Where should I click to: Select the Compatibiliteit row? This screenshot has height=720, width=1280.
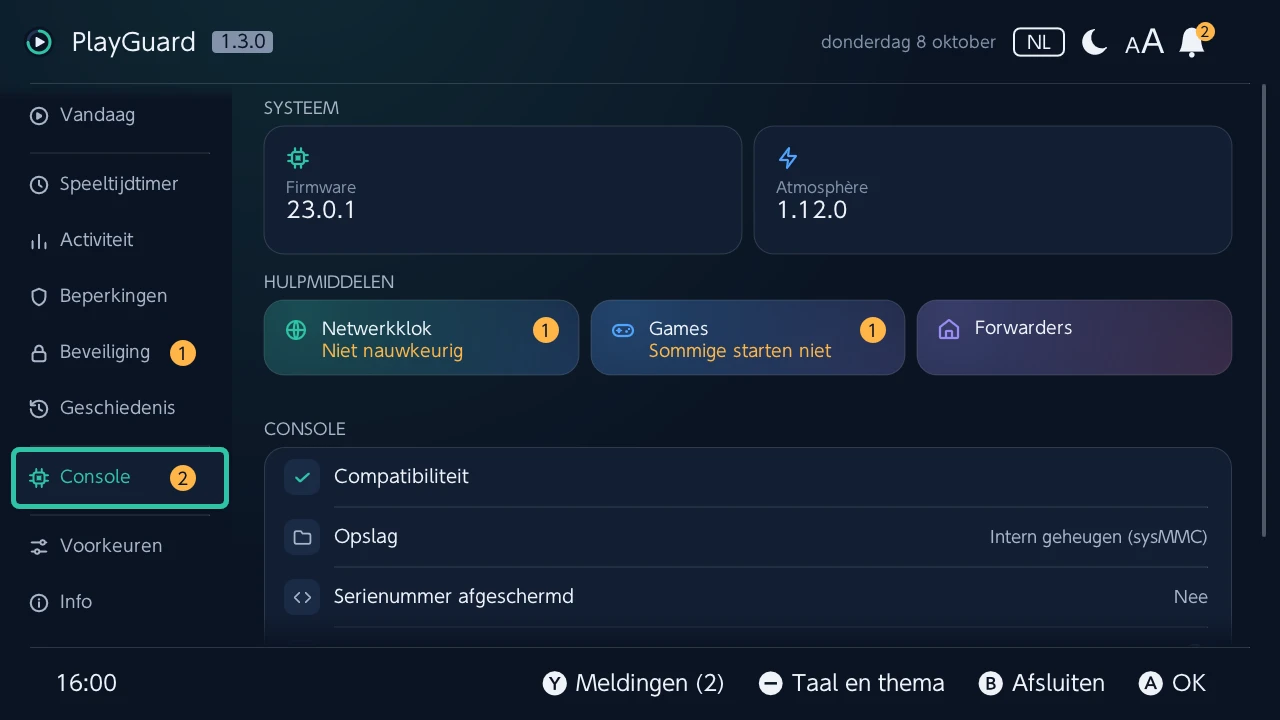pyautogui.click(x=747, y=477)
